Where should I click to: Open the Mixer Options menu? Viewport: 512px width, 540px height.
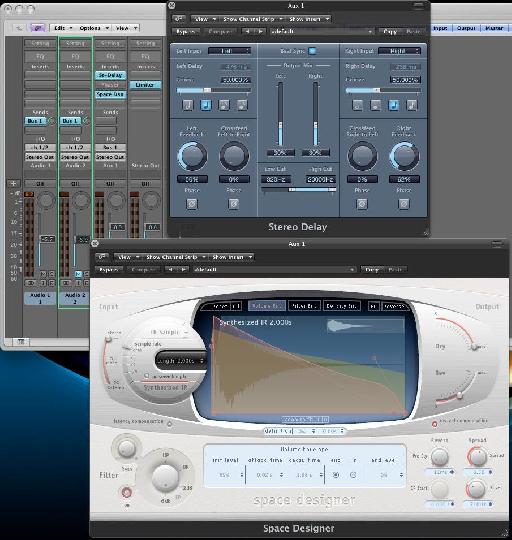93,28
